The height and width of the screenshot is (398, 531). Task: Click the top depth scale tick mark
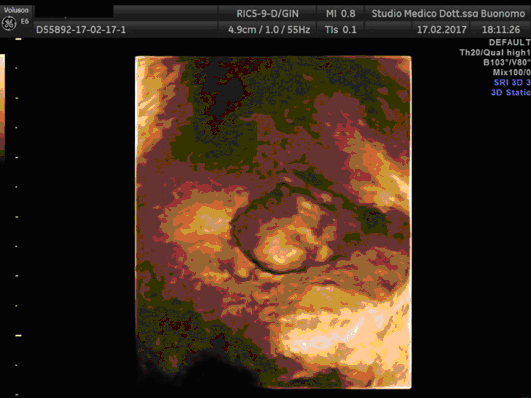18,39
